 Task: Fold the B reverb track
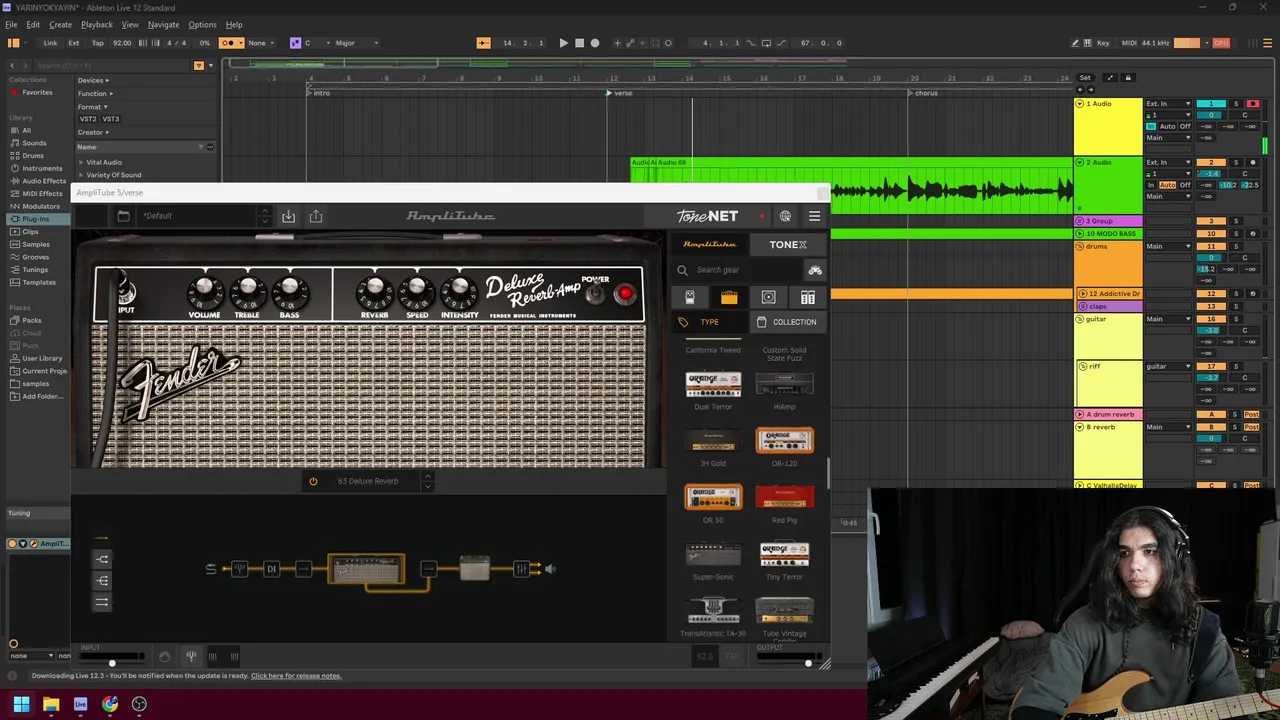[x=1079, y=427]
